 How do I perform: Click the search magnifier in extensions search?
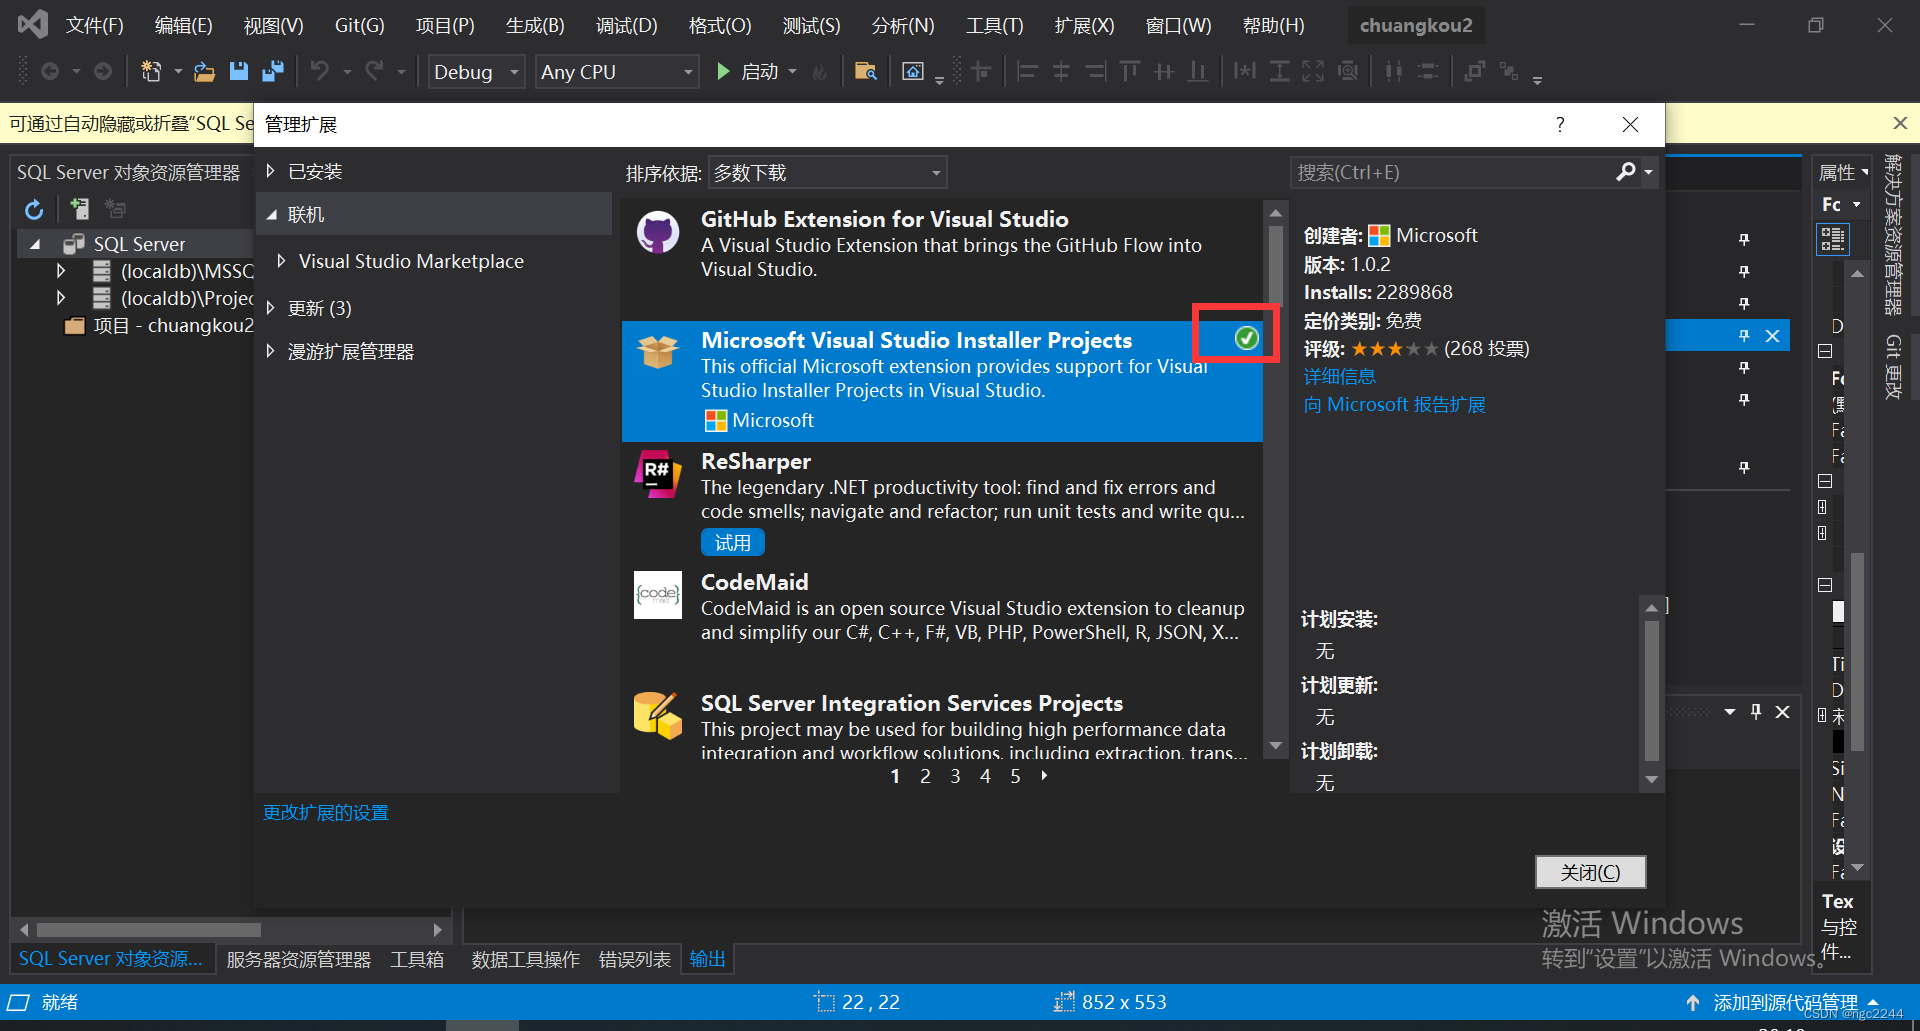tap(1625, 172)
